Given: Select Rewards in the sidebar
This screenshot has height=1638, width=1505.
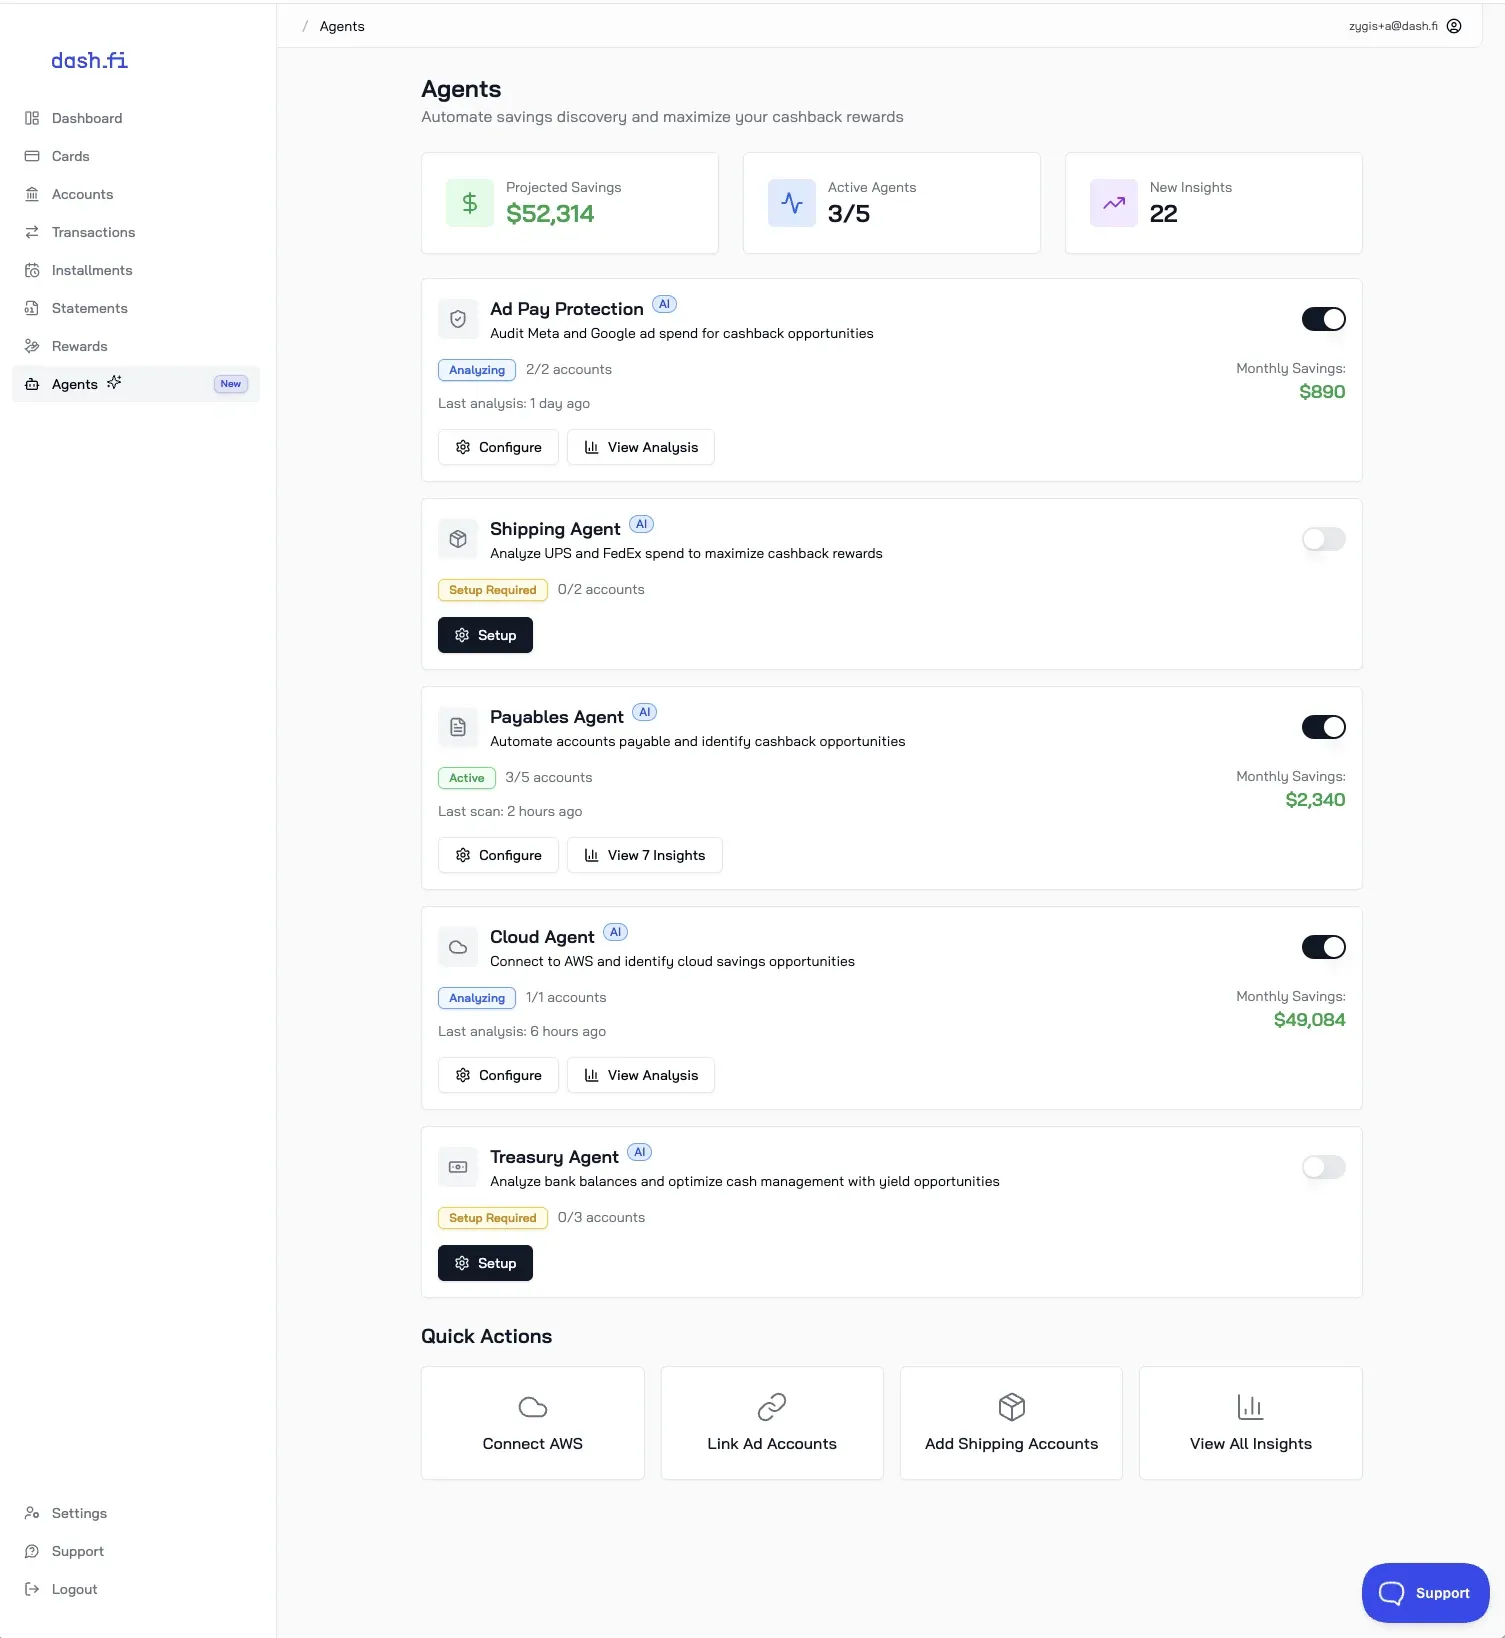Looking at the screenshot, I should point(136,346).
